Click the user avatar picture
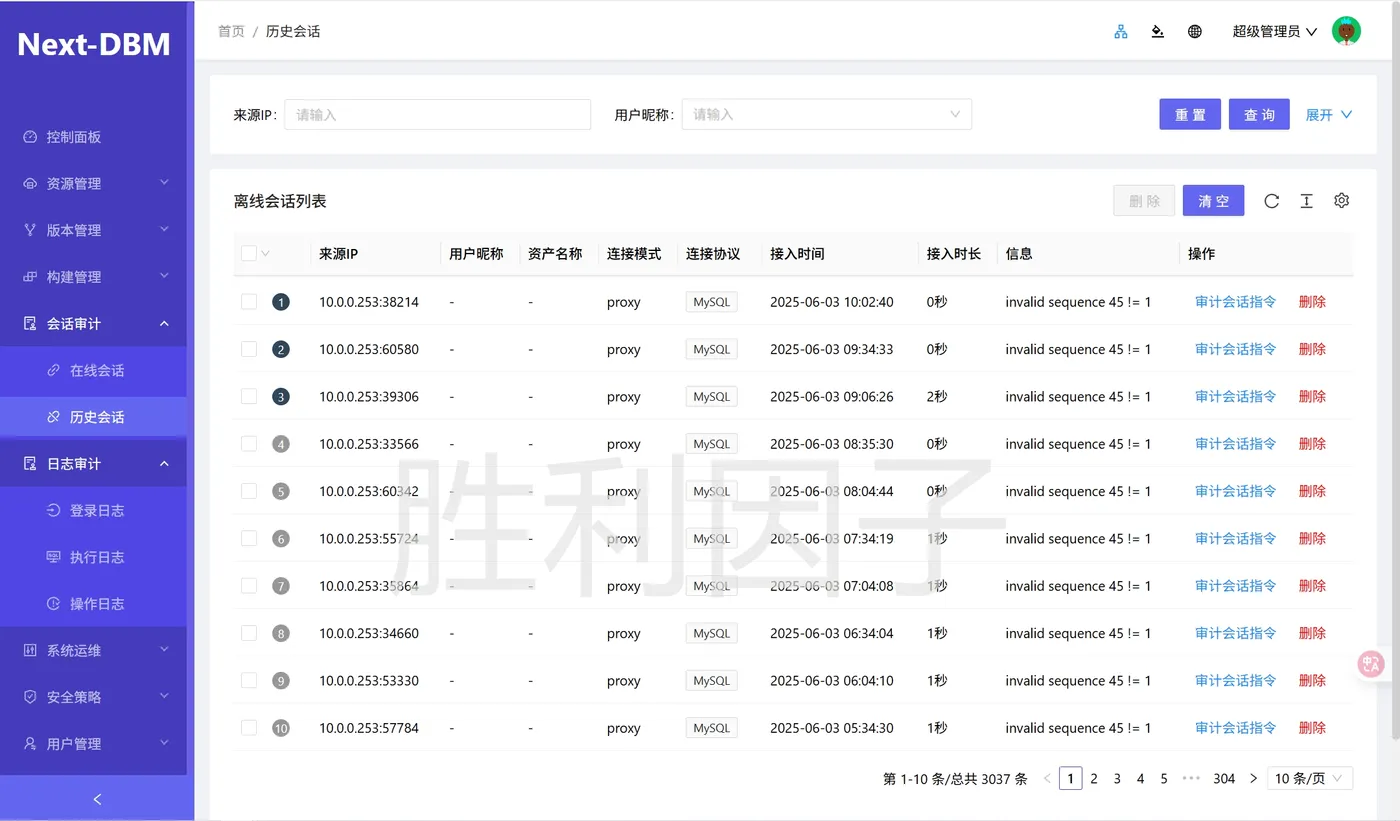This screenshot has height=821, width=1400. (1346, 31)
